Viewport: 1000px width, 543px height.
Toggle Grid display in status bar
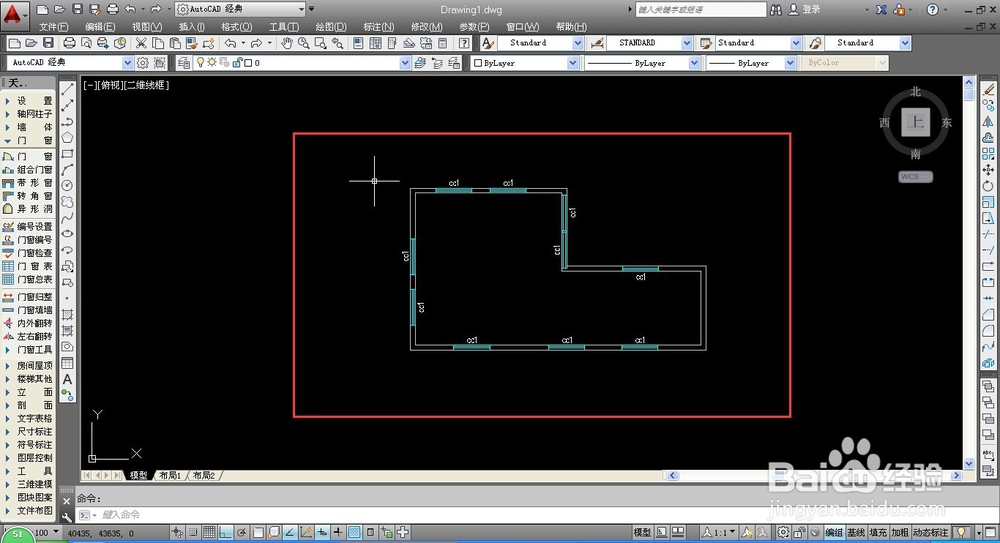pos(209,532)
